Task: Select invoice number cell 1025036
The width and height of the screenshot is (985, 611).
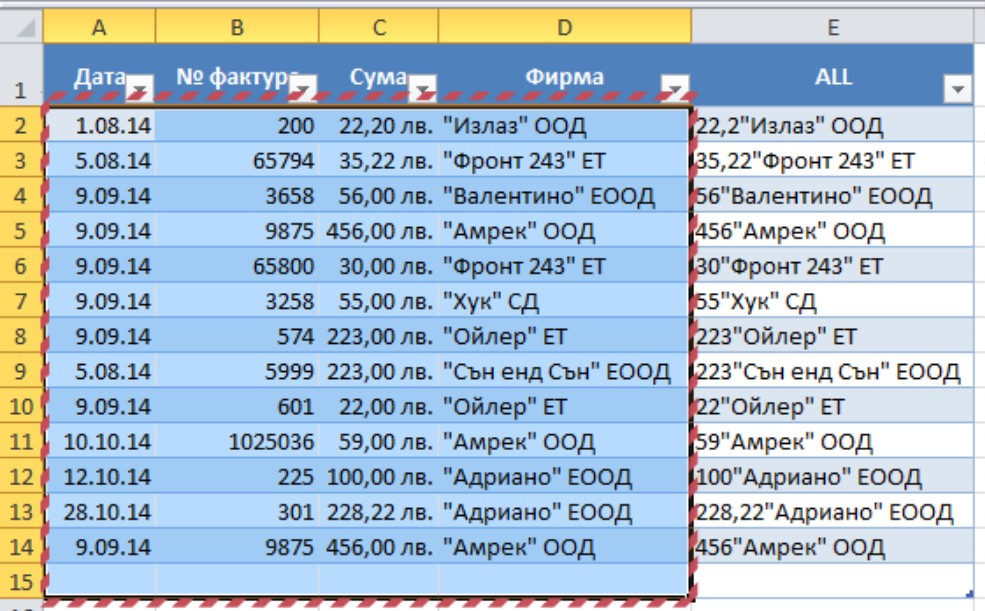Action: click(237, 441)
